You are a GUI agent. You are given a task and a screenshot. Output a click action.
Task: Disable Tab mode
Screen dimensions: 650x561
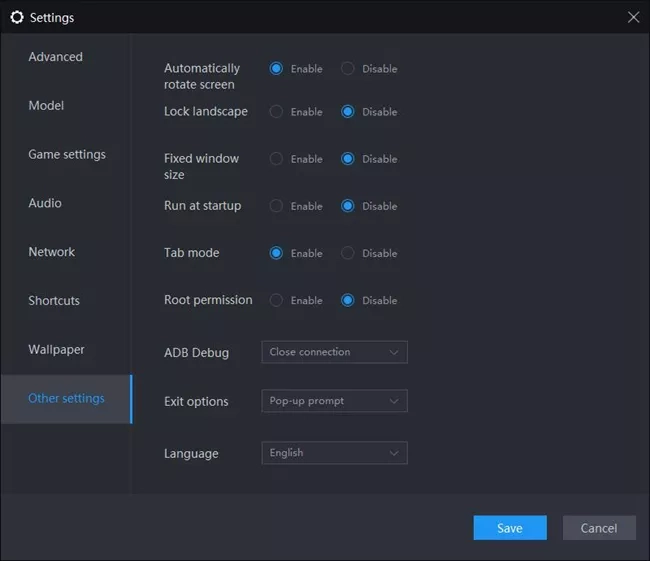(x=348, y=253)
